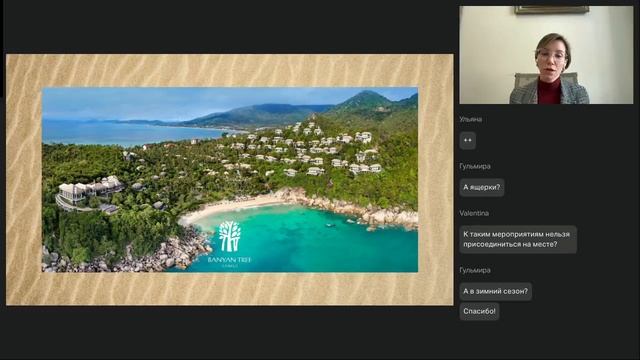Screen dimensions: 640x360
Task: Click the BANYAN TREE text under logo
Action: 230,260
